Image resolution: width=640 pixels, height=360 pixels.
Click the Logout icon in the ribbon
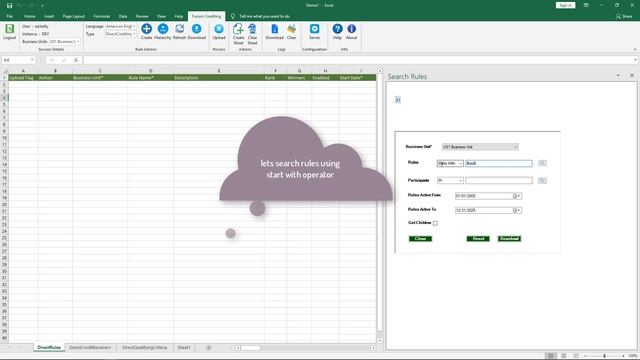9,29
